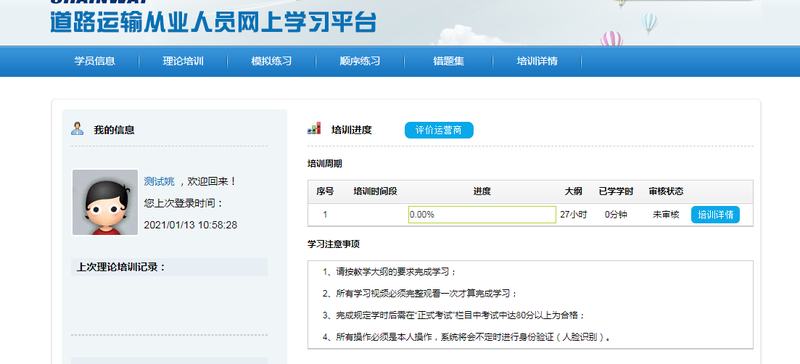Image resolution: width=800 pixels, height=364 pixels.
Task: Click the 评价运营商 button
Action: point(439,130)
